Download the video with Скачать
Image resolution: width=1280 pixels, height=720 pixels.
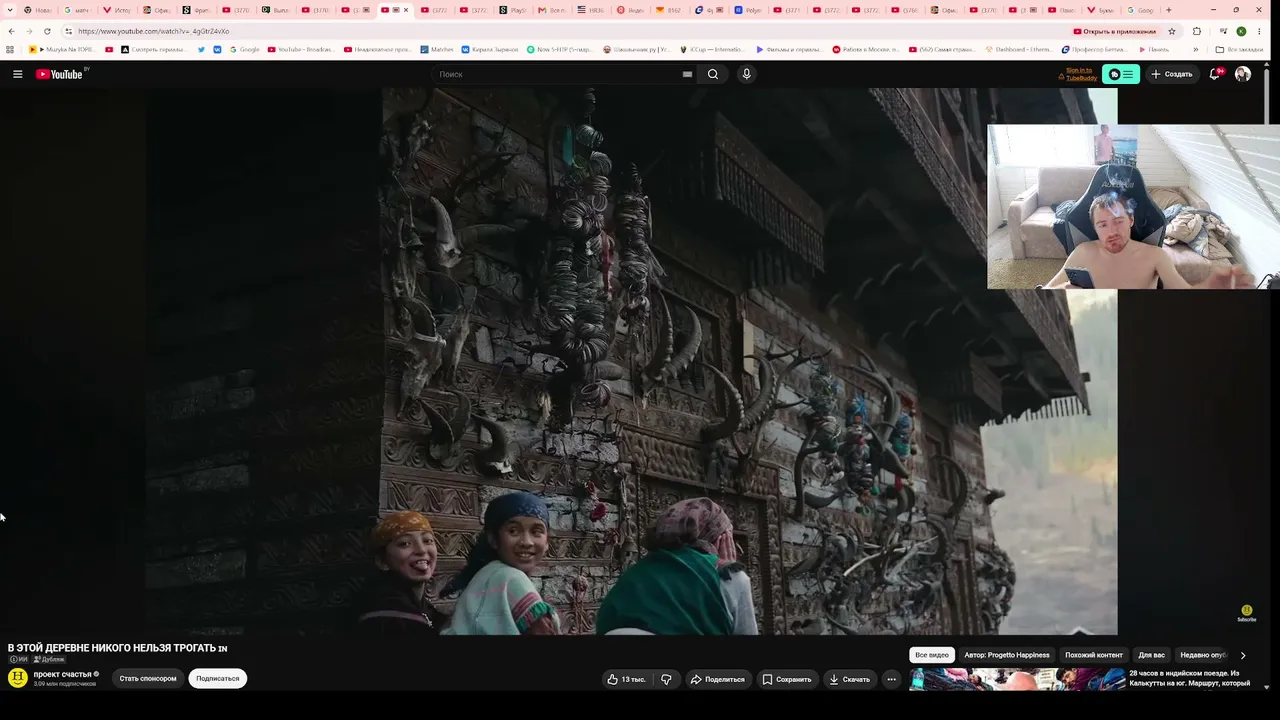pyautogui.click(x=850, y=679)
